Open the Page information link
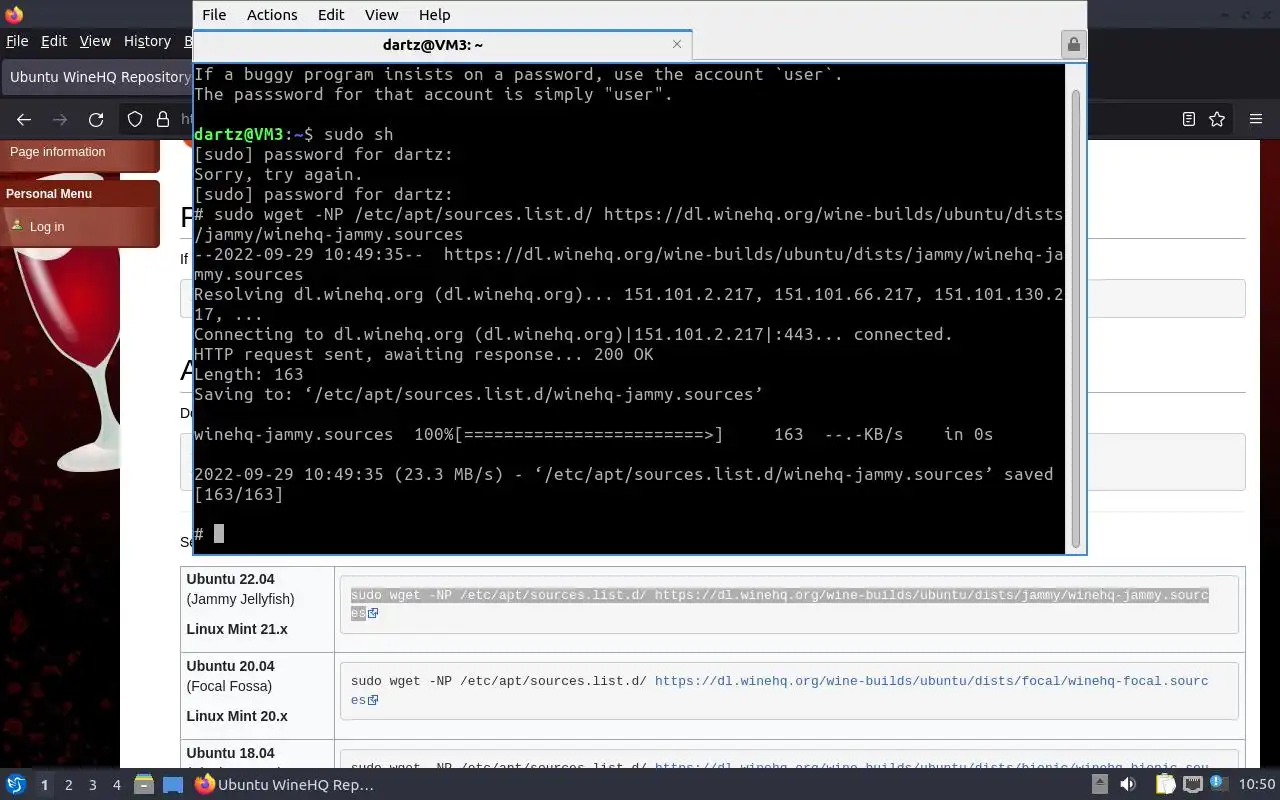 57,152
